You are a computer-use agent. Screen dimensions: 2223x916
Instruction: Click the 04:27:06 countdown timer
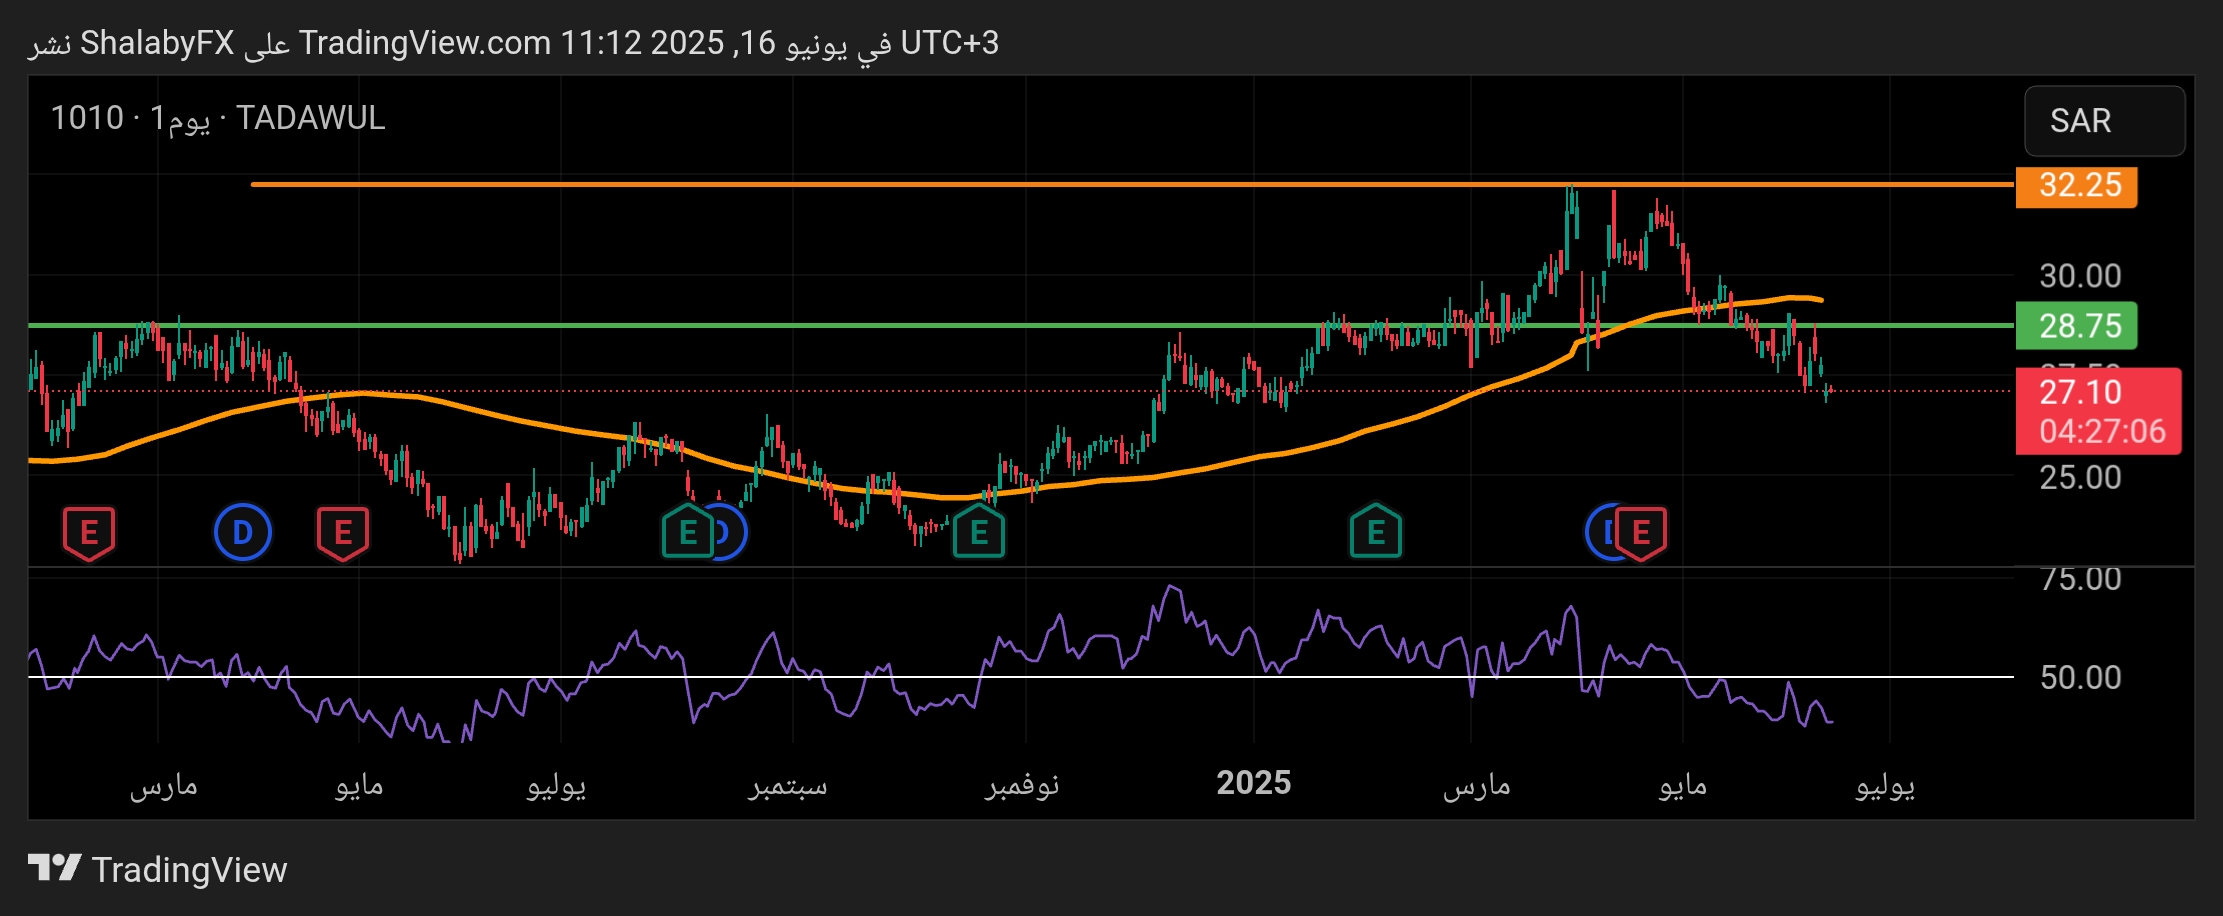[2102, 432]
